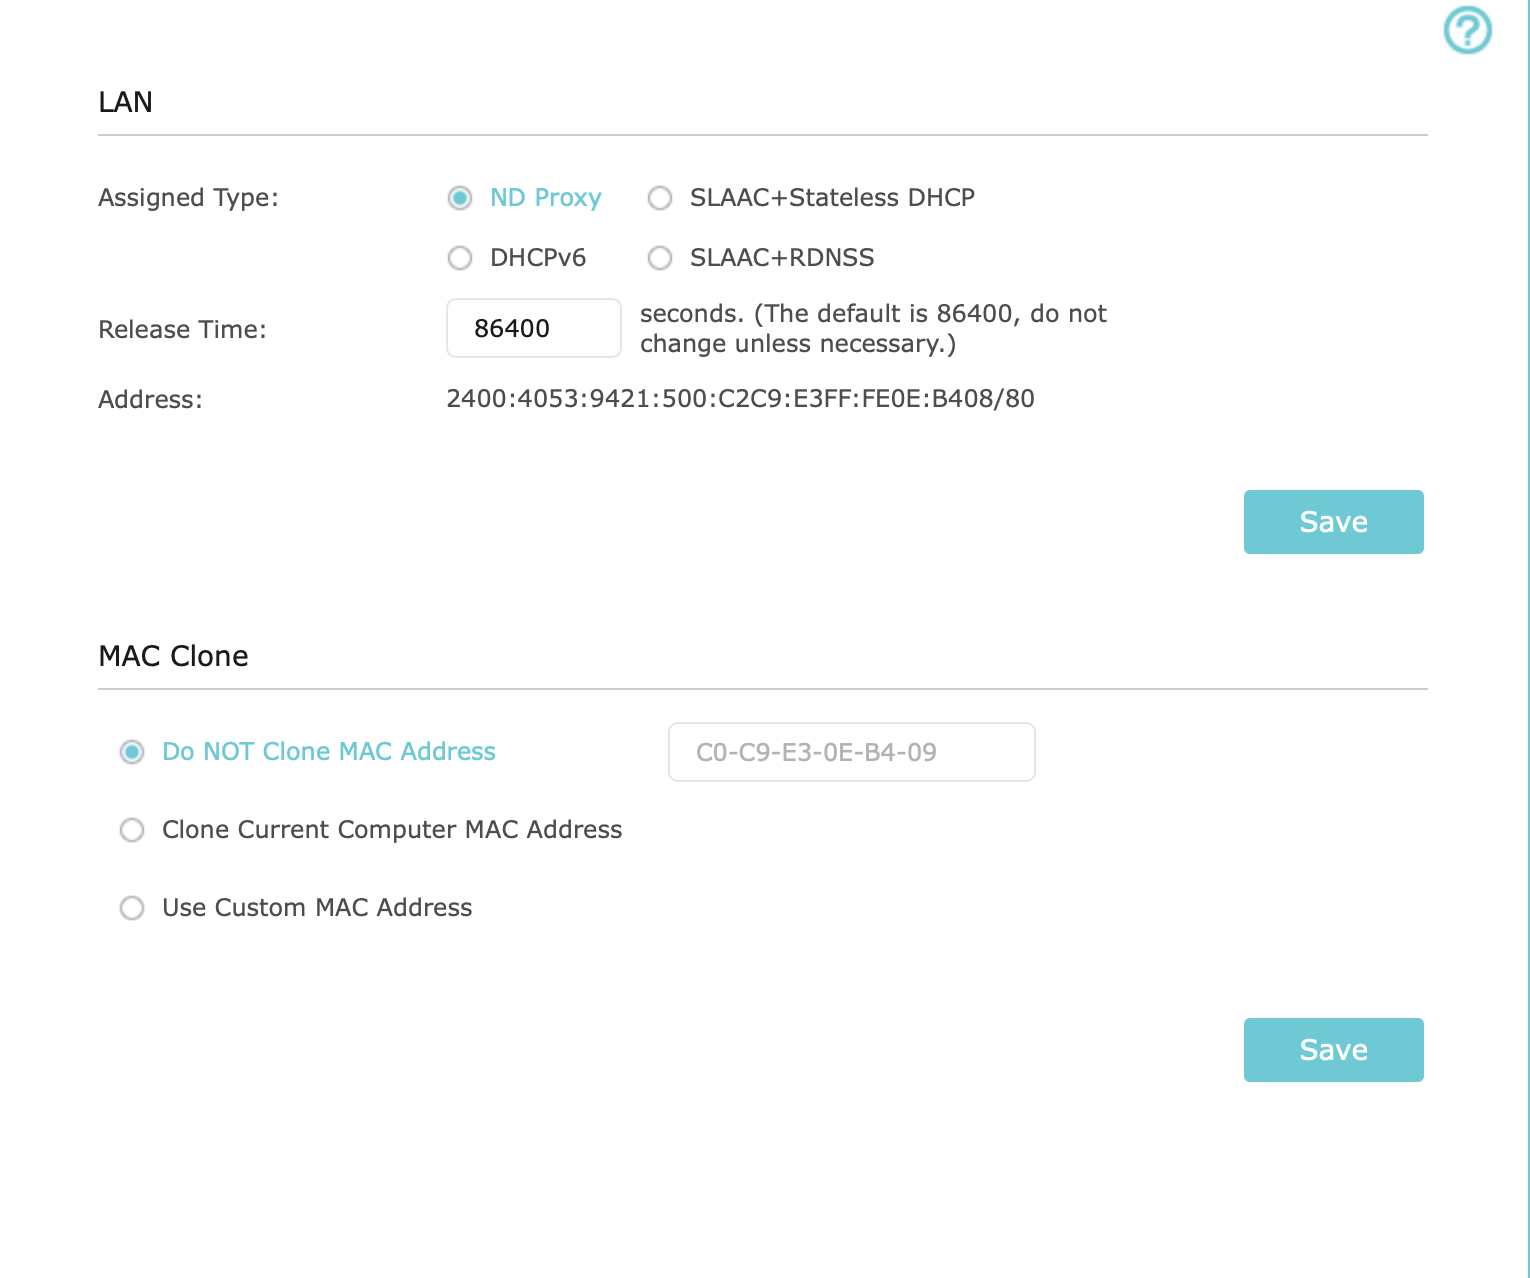
Task: Select the ND Proxy assigned type
Action: (x=460, y=198)
